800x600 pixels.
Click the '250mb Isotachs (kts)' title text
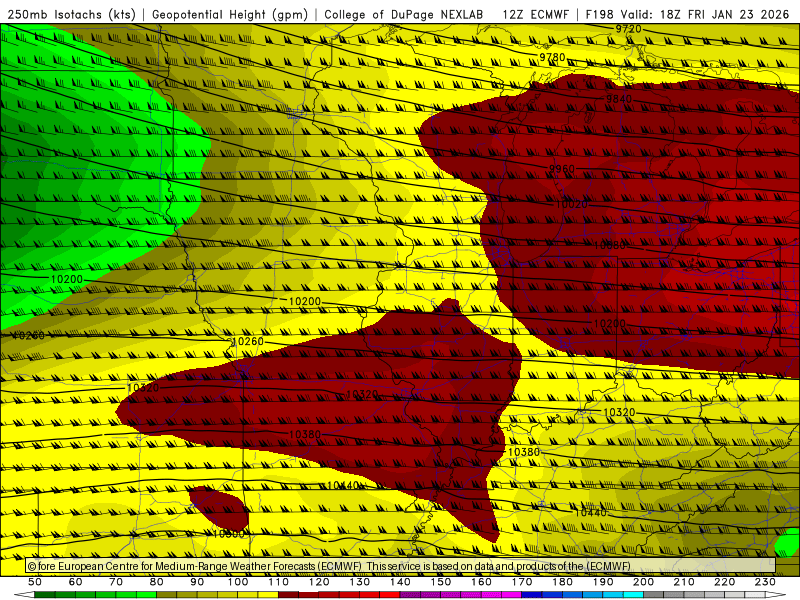coord(72,14)
